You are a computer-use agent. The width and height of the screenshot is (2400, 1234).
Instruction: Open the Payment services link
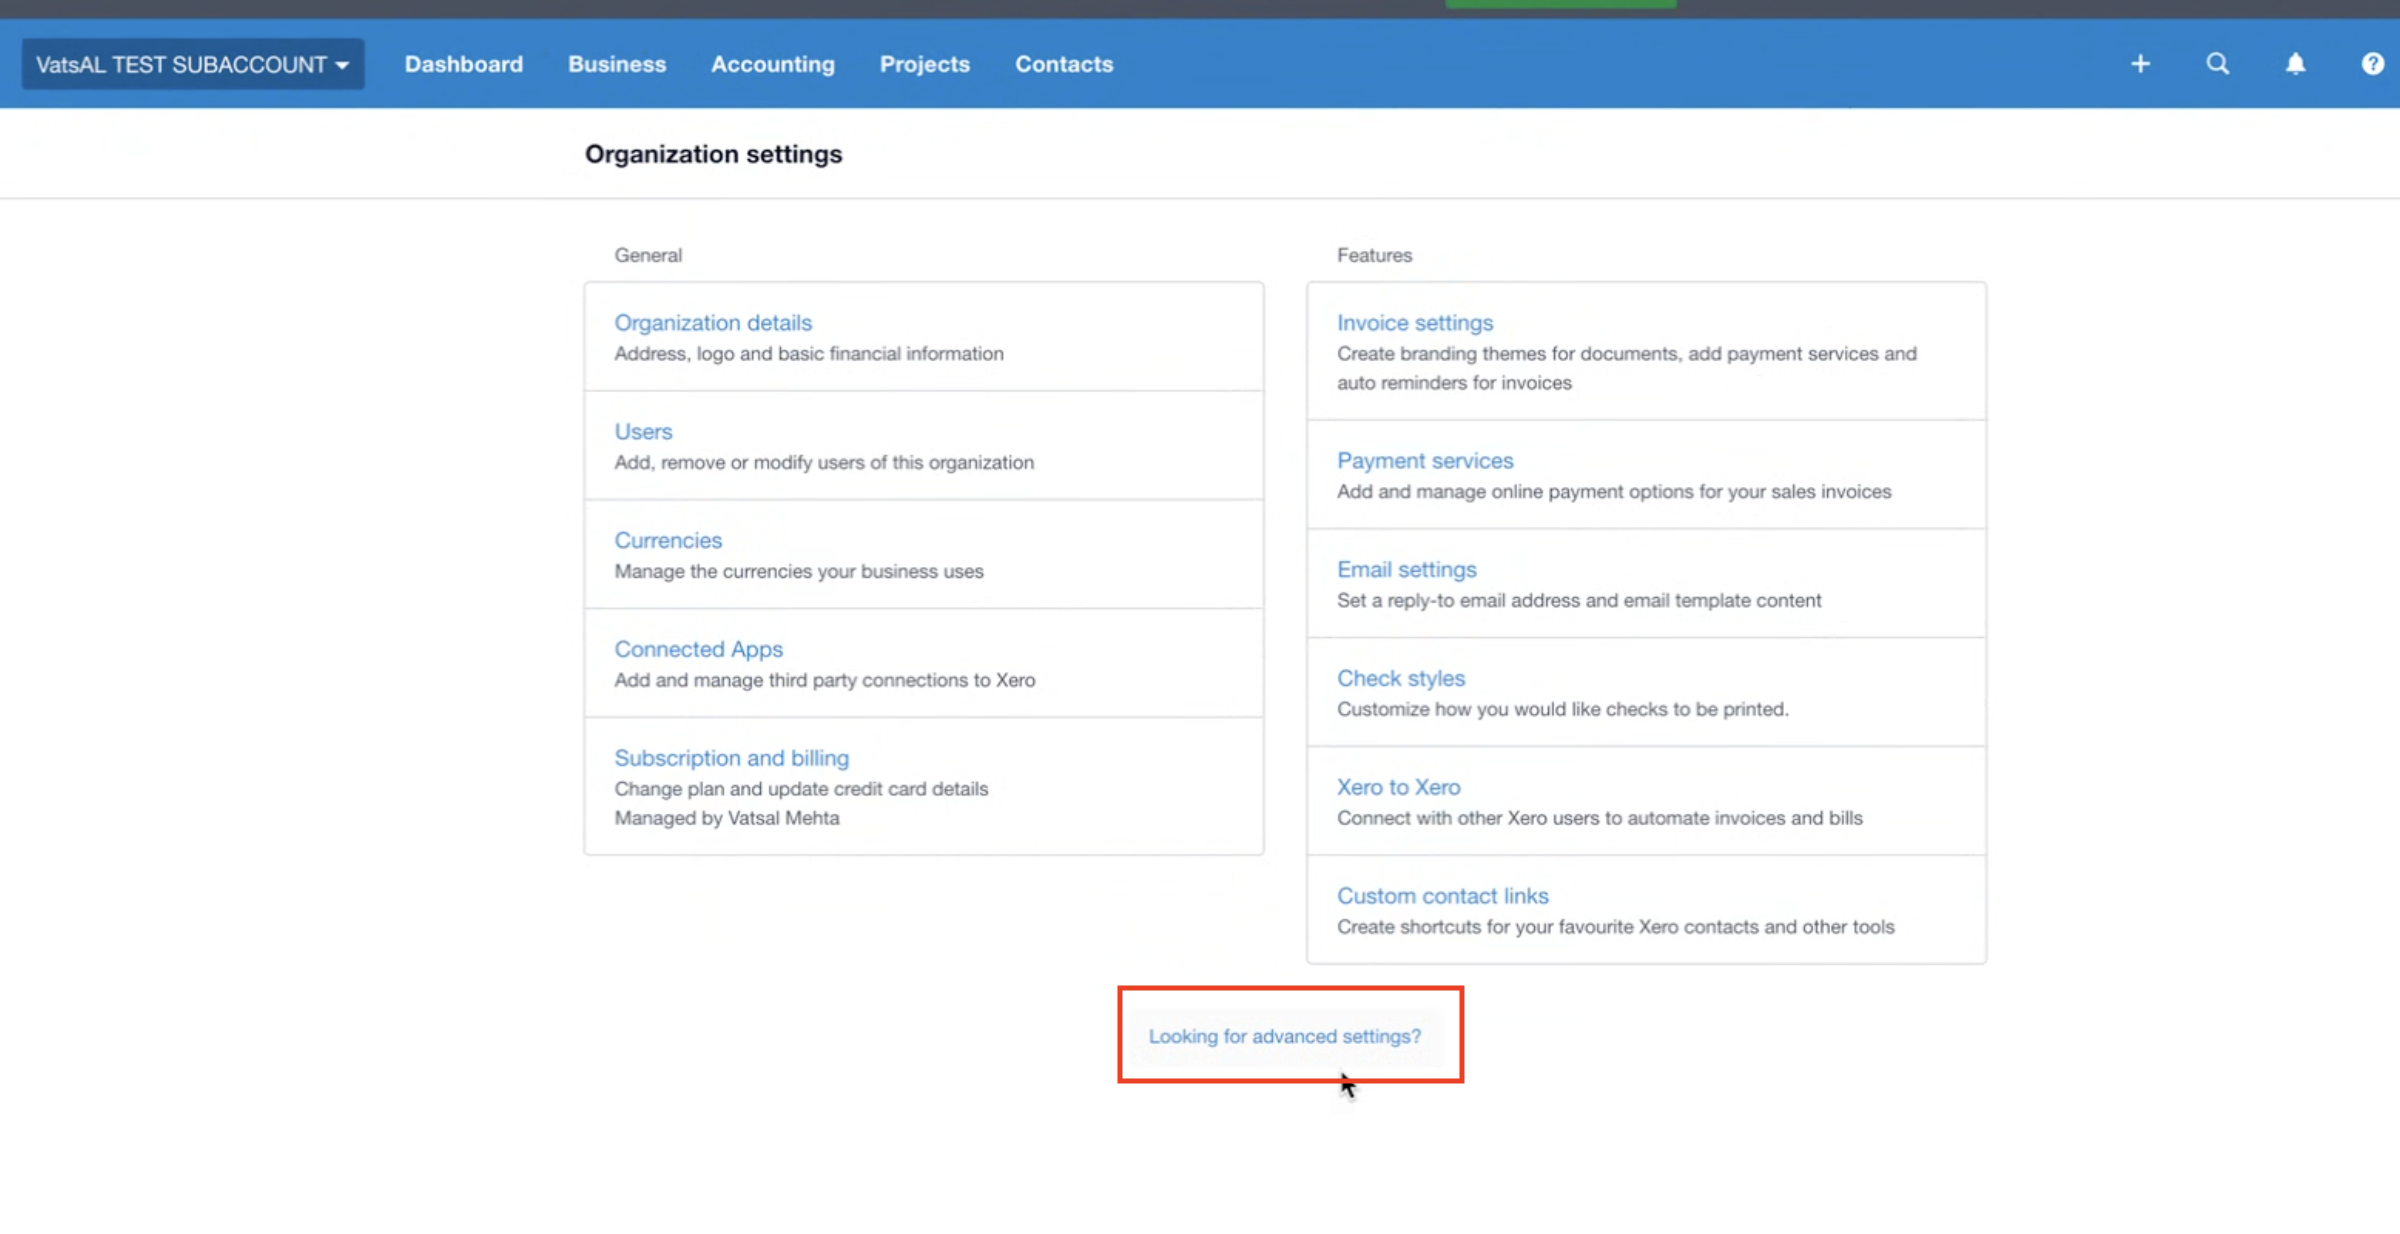click(1424, 460)
